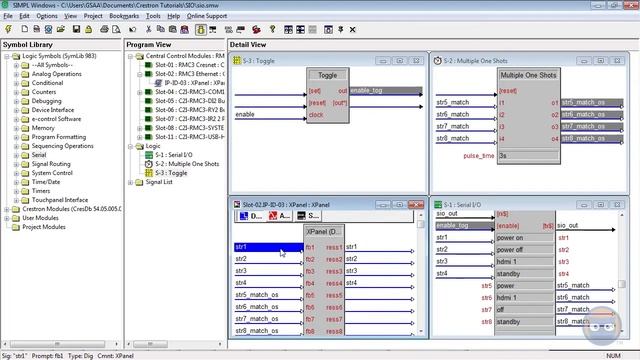
Task: Click the XPanel window vertical scrollbar
Action: (421, 273)
